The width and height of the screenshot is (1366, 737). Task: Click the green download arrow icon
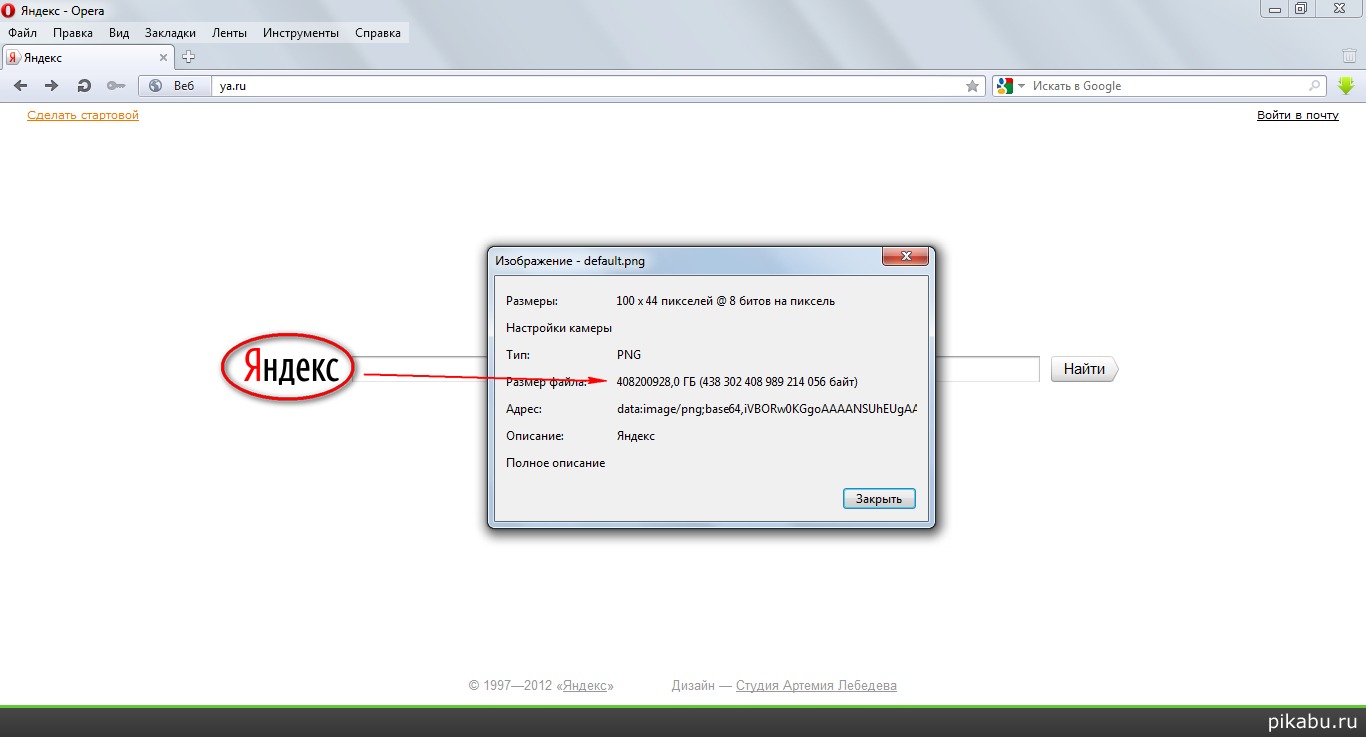1346,86
